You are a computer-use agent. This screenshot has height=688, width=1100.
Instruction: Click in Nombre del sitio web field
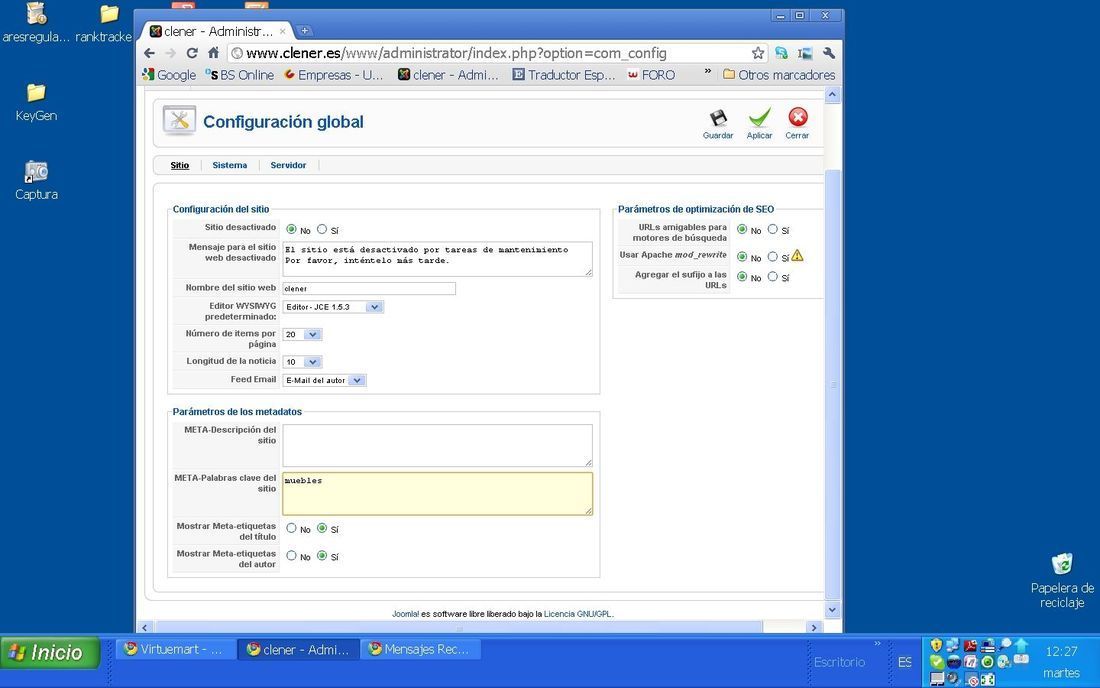click(x=369, y=288)
